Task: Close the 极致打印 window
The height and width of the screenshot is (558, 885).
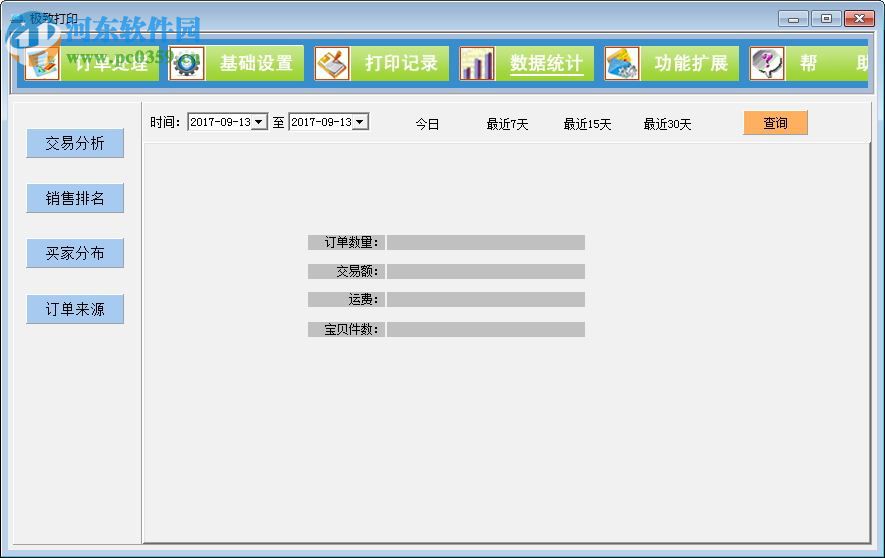Action: pos(859,19)
